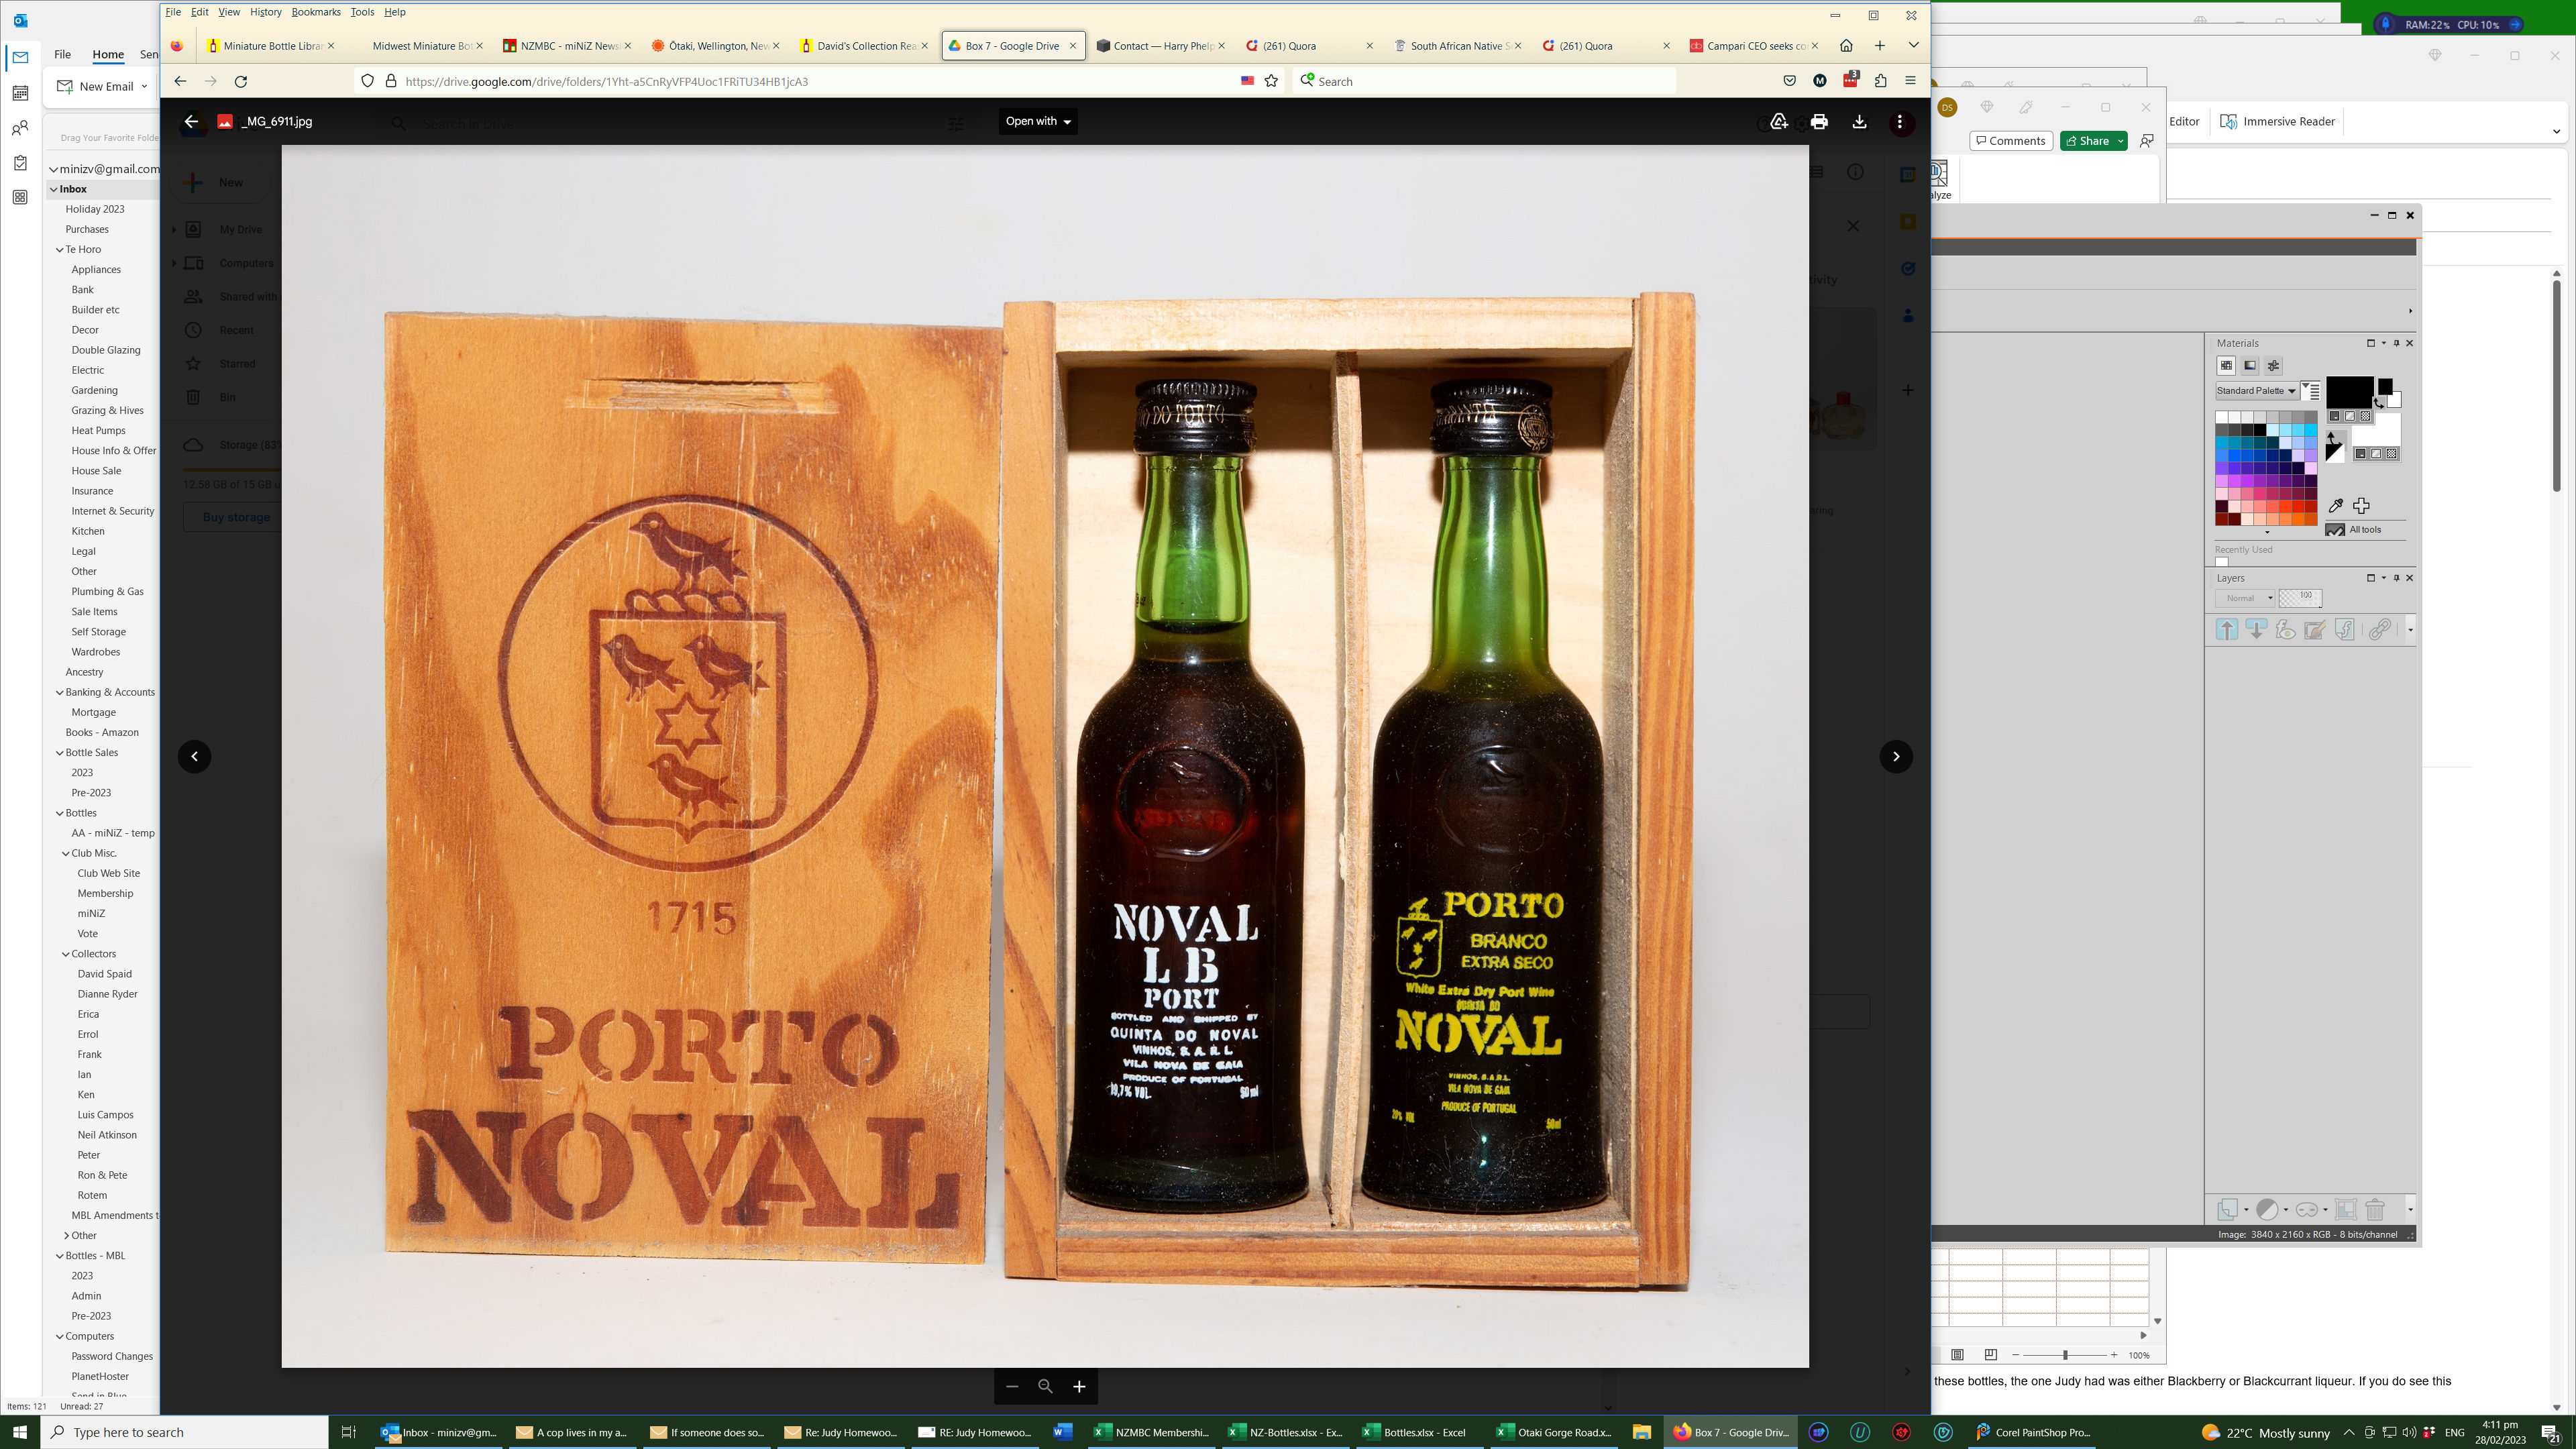The height and width of the screenshot is (1449, 2576).
Task: Add to palette with the plus icon
Action: 2361,506
